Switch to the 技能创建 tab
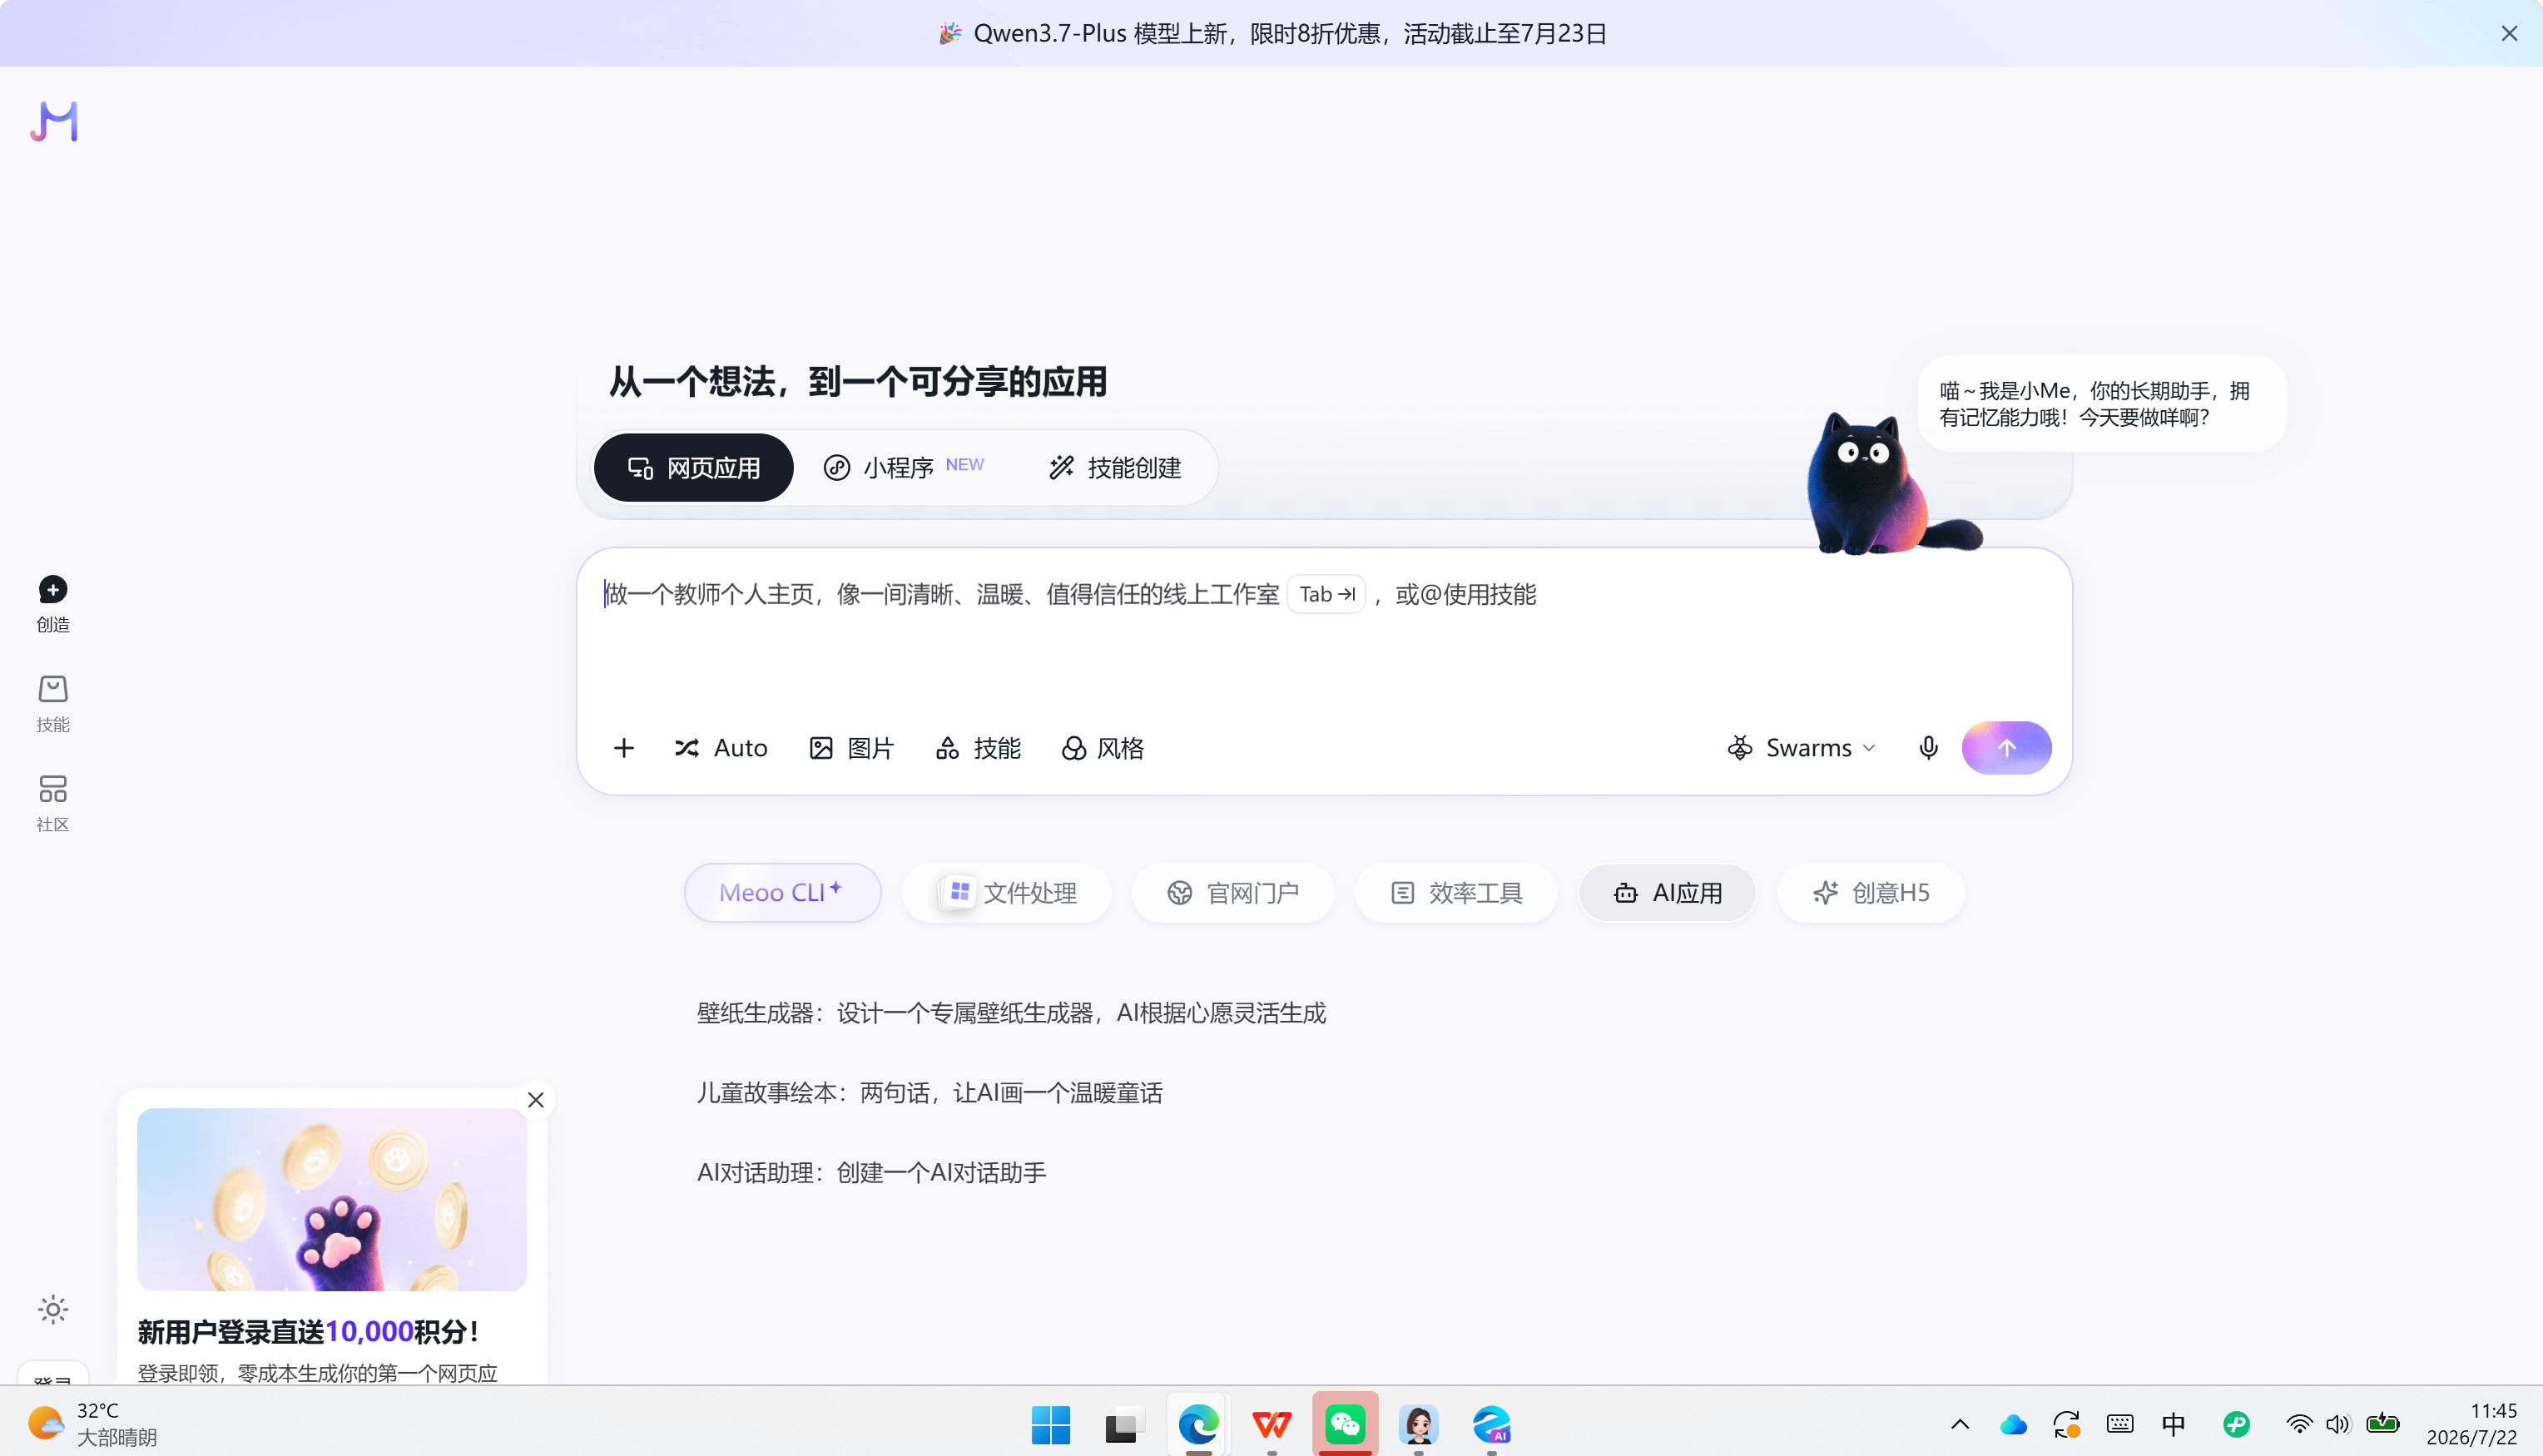This screenshot has height=1456, width=2543. (x=1115, y=467)
